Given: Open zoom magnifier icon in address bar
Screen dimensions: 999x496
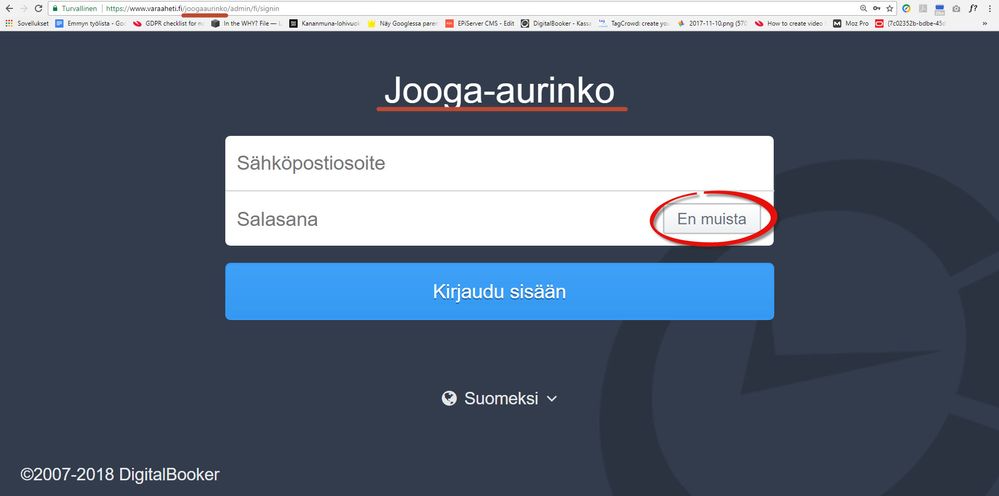Looking at the screenshot, I should tap(863, 9).
